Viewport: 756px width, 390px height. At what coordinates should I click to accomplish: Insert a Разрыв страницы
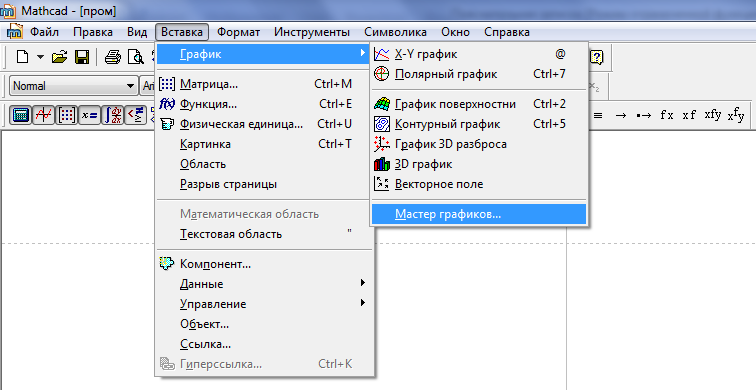pyautogui.click(x=263, y=184)
